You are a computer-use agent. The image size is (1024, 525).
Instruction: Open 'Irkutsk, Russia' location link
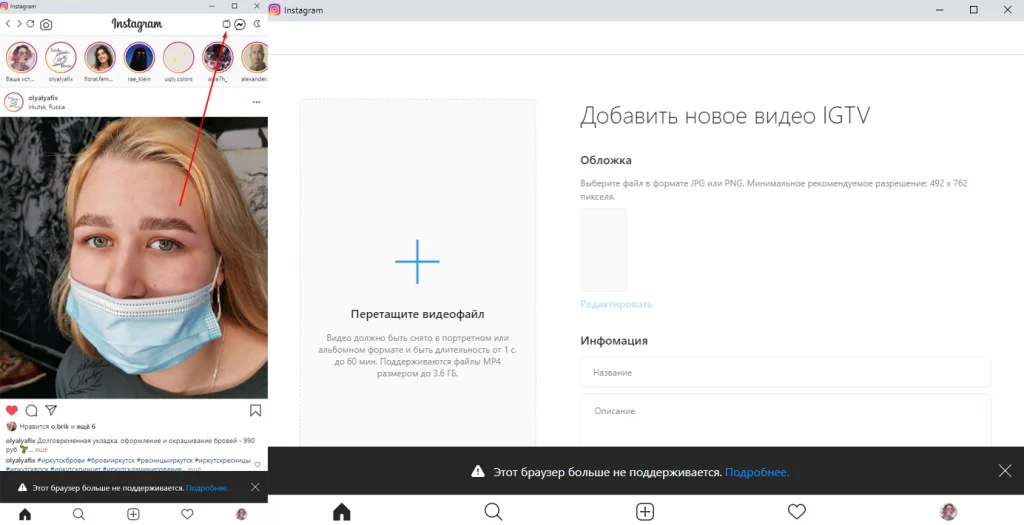tap(46, 107)
